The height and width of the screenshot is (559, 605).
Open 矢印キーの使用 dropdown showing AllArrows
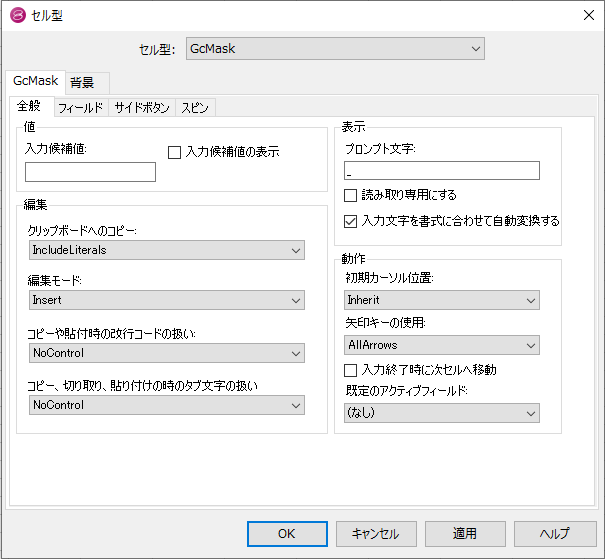[x=442, y=345]
